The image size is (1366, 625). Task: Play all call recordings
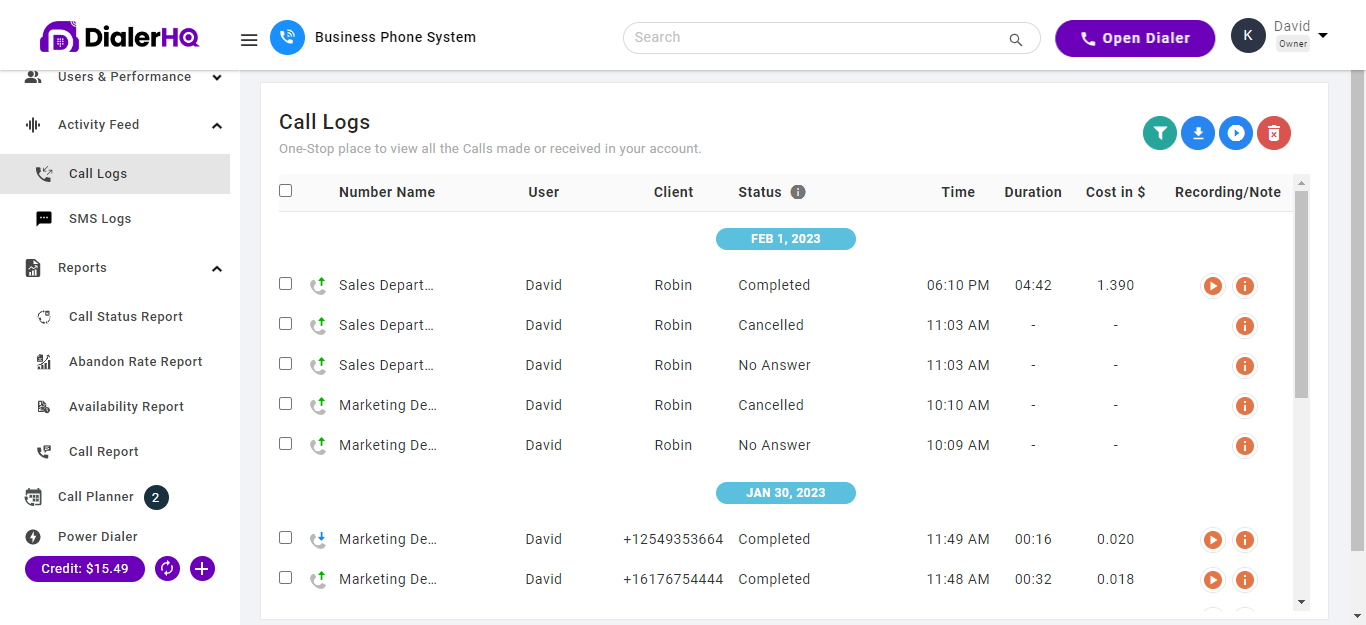click(1235, 132)
